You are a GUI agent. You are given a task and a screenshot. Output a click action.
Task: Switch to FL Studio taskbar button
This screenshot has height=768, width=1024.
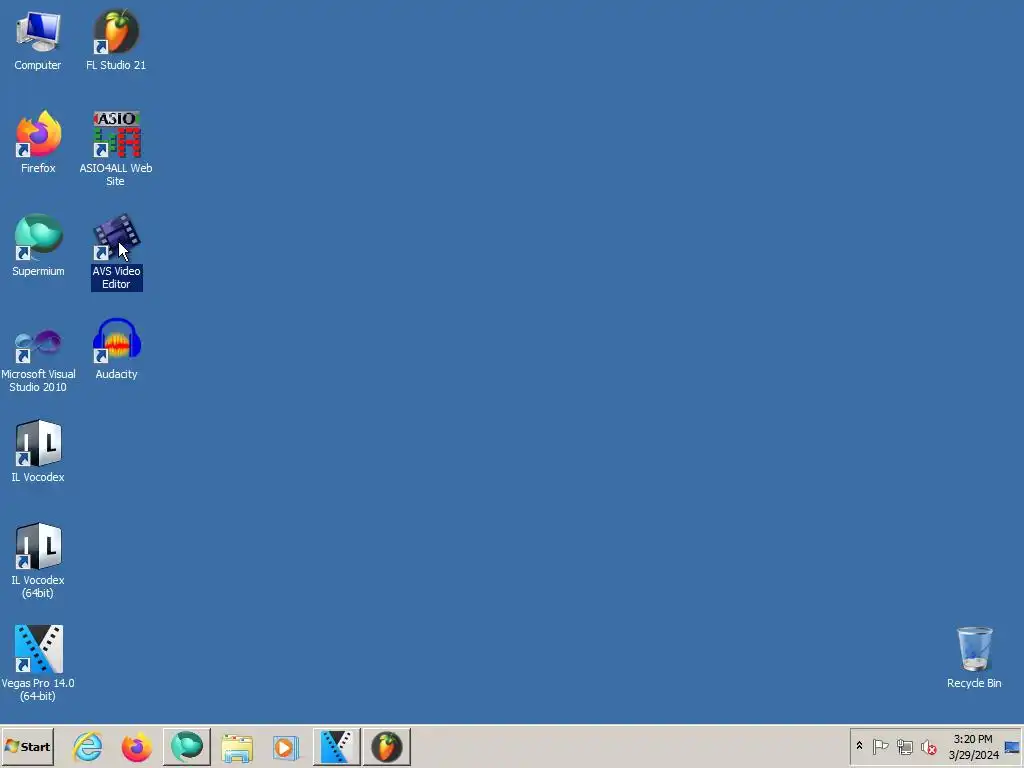tap(387, 746)
